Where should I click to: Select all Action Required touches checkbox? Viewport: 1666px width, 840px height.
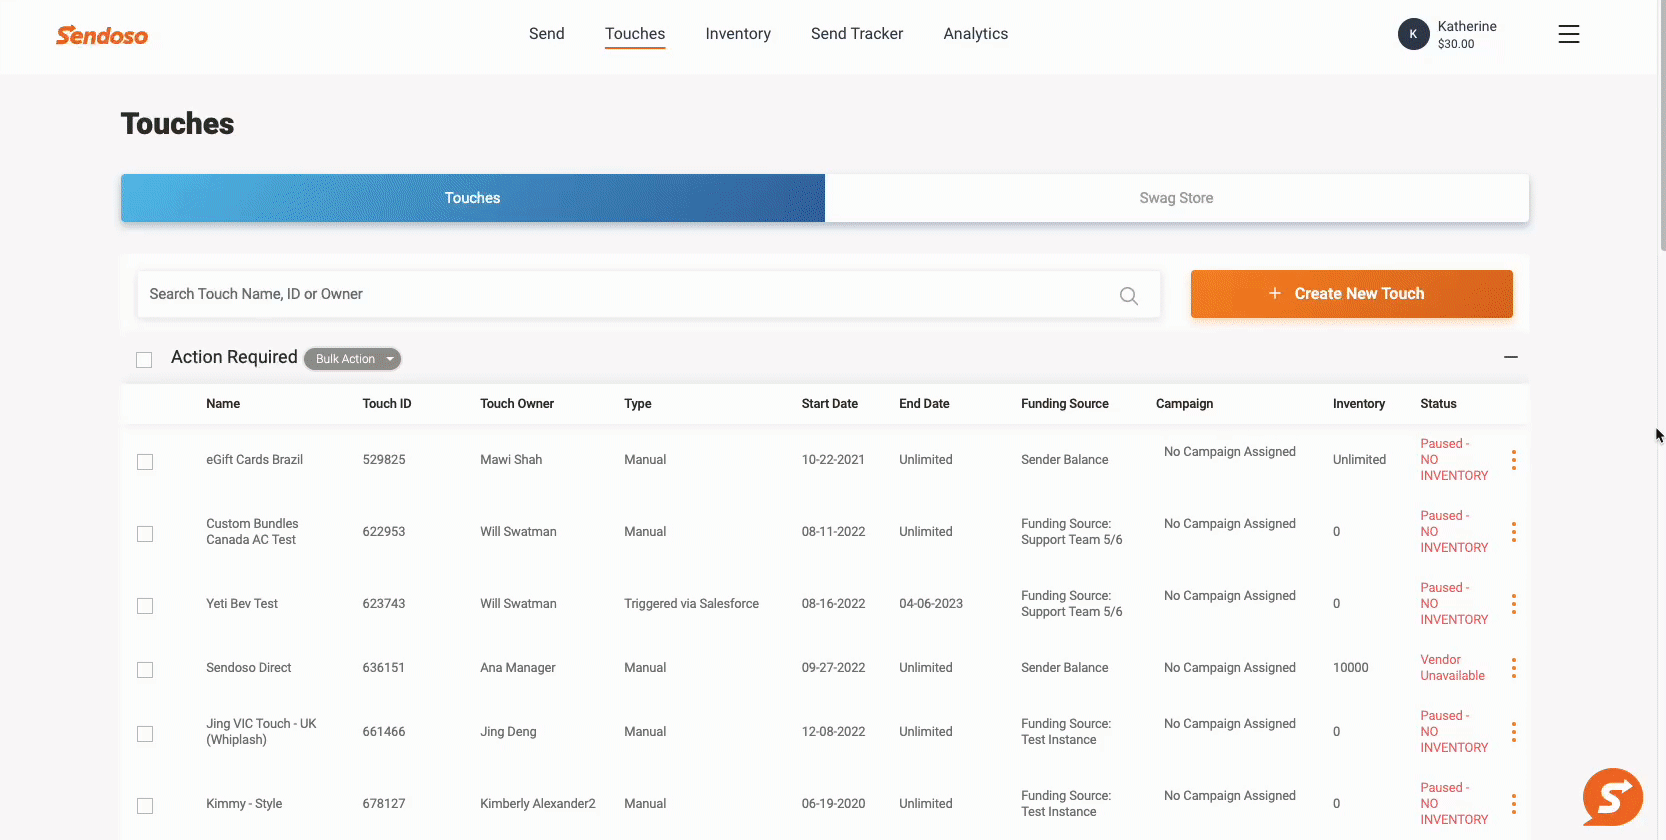click(144, 360)
